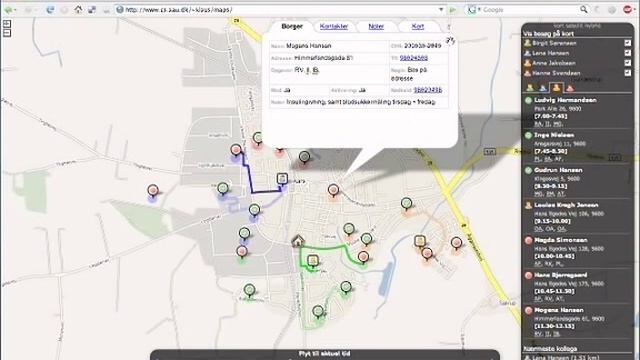Switch to the Borger tab
This screenshot has height=360, width=640.
[292, 26]
